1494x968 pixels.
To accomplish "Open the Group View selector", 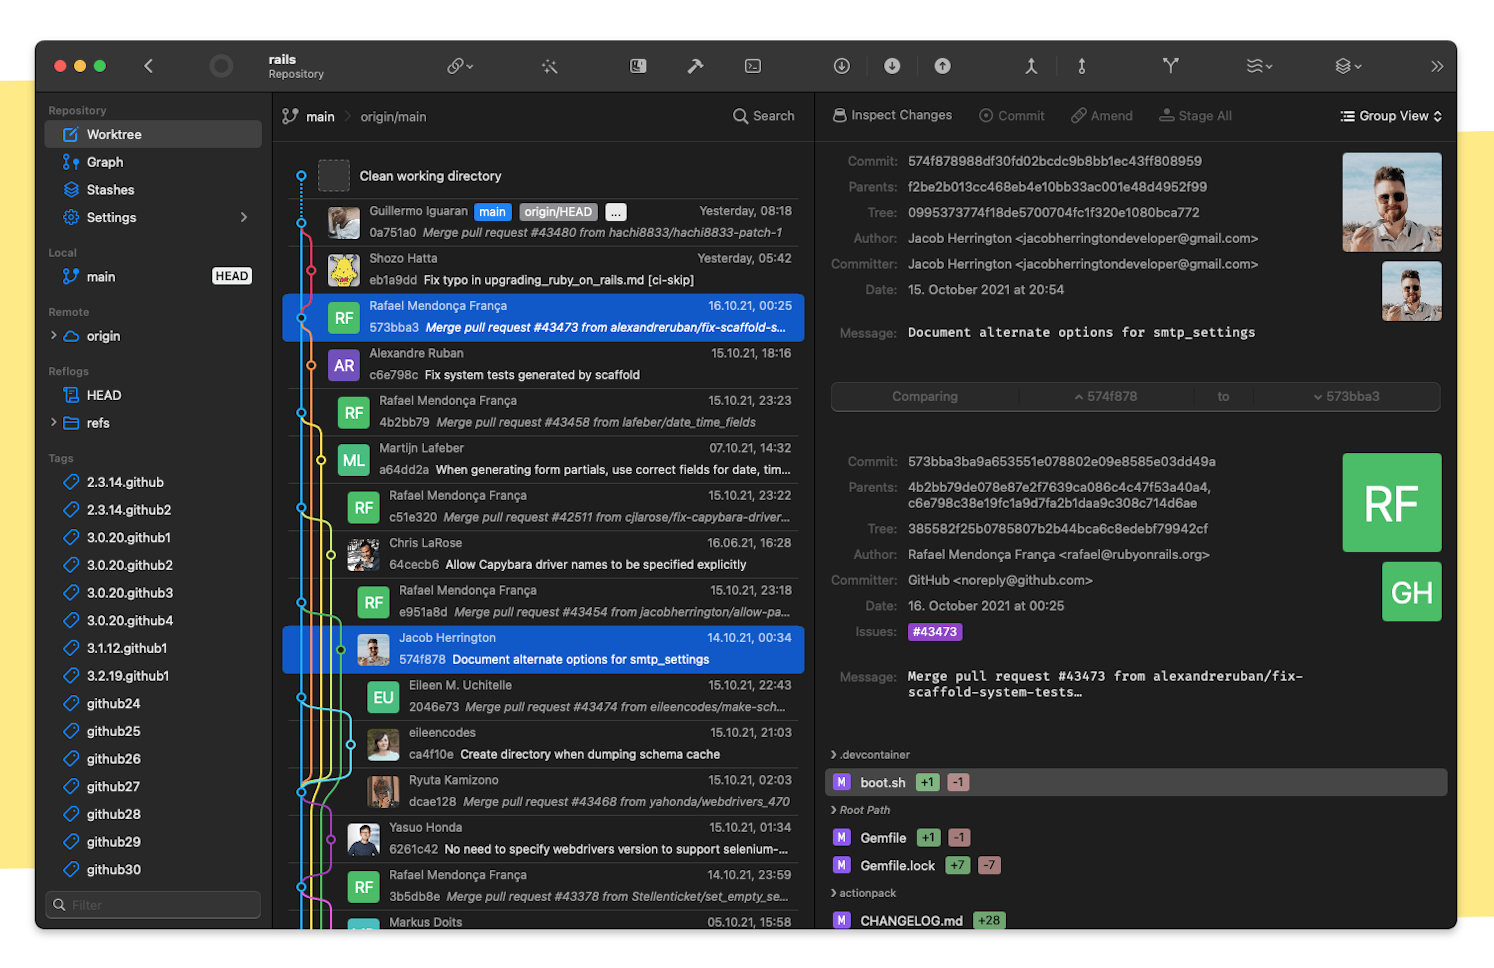I will click(1390, 115).
